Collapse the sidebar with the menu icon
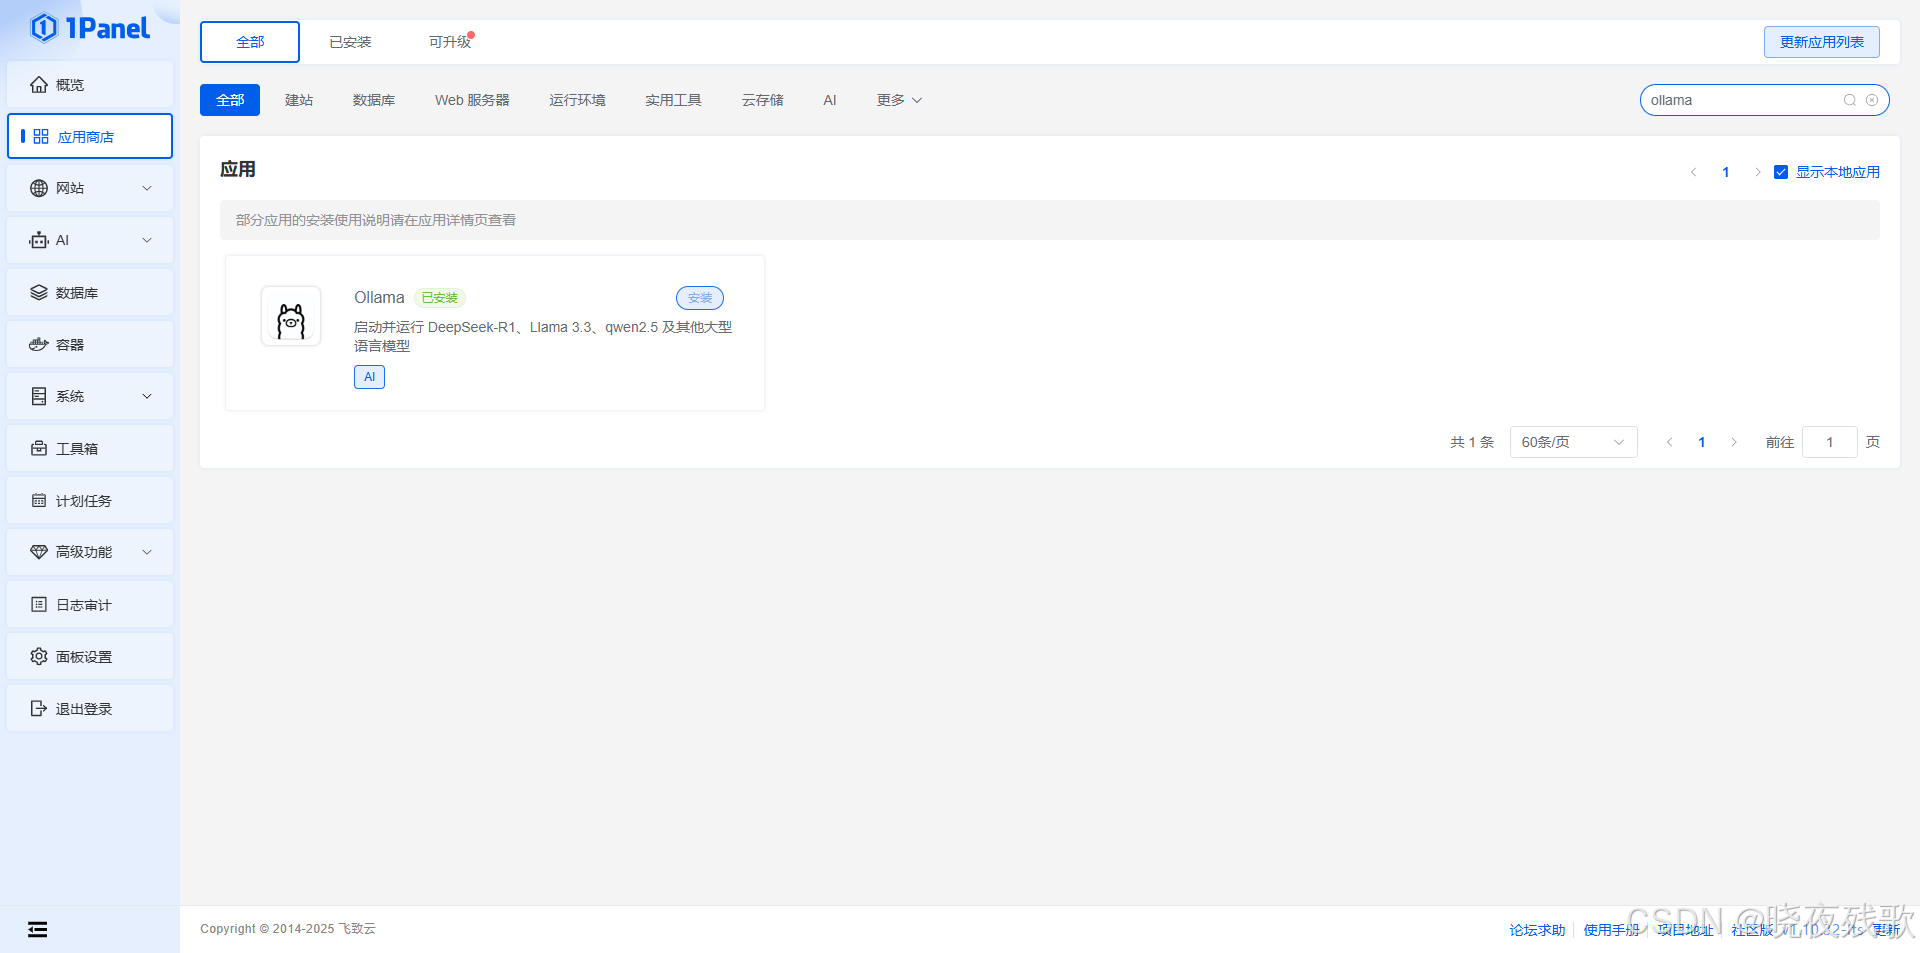The height and width of the screenshot is (953, 1920). coord(38,930)
